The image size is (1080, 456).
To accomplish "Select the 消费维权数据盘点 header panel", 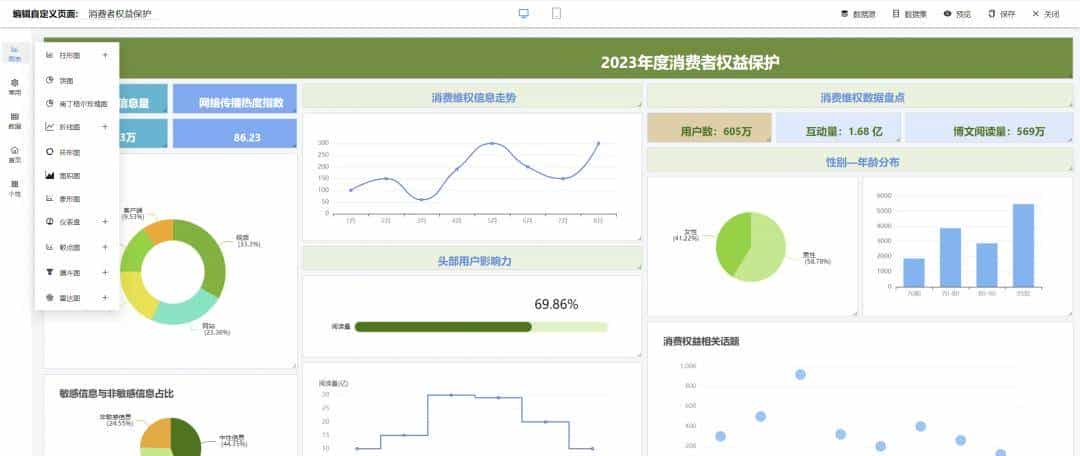I will [860, 97].
